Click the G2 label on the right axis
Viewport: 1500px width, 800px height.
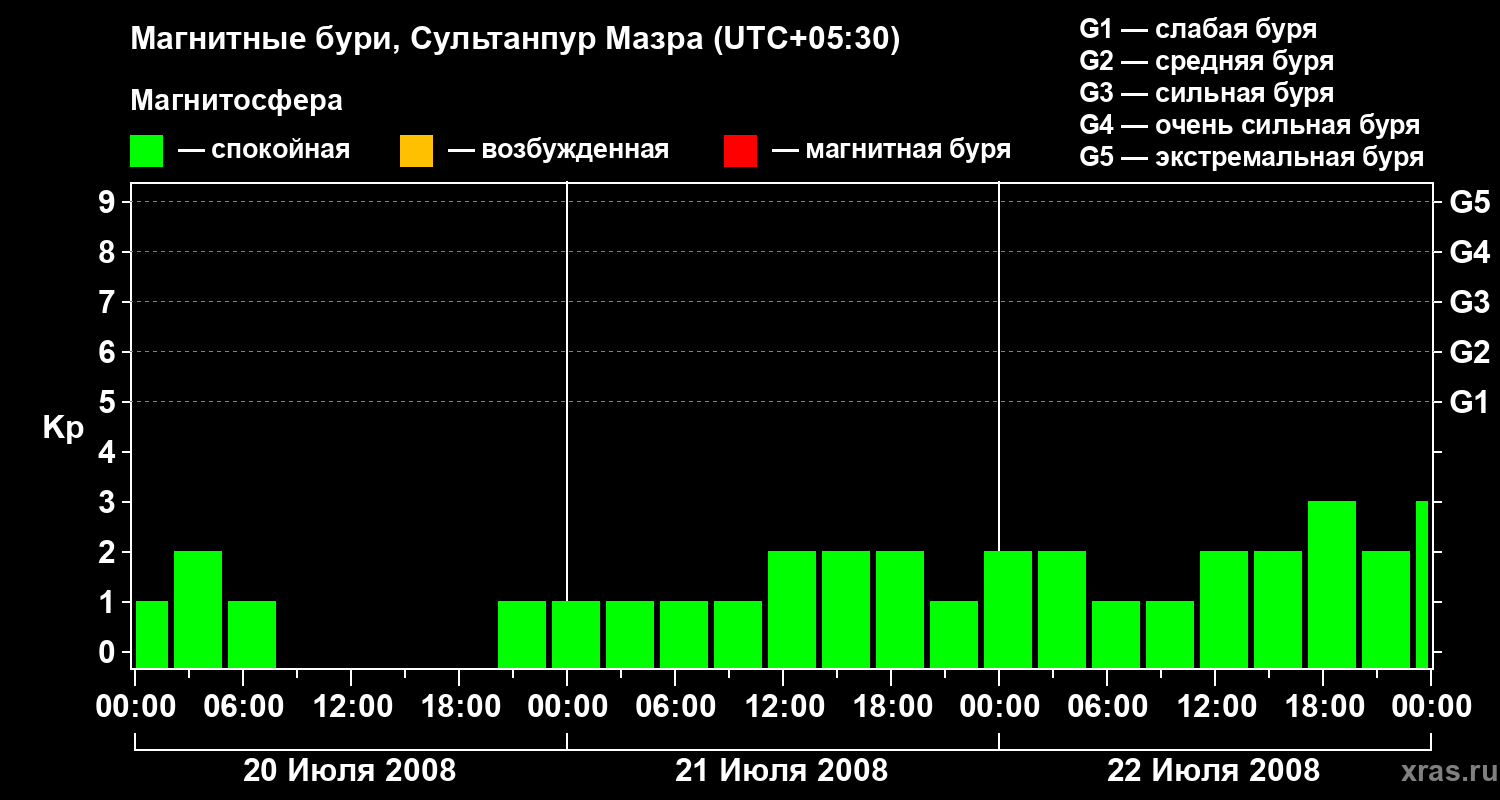pos(1470,352)
